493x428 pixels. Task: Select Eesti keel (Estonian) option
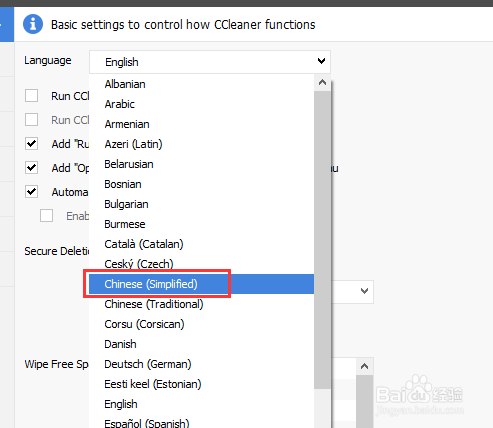(x=201, y=384)
